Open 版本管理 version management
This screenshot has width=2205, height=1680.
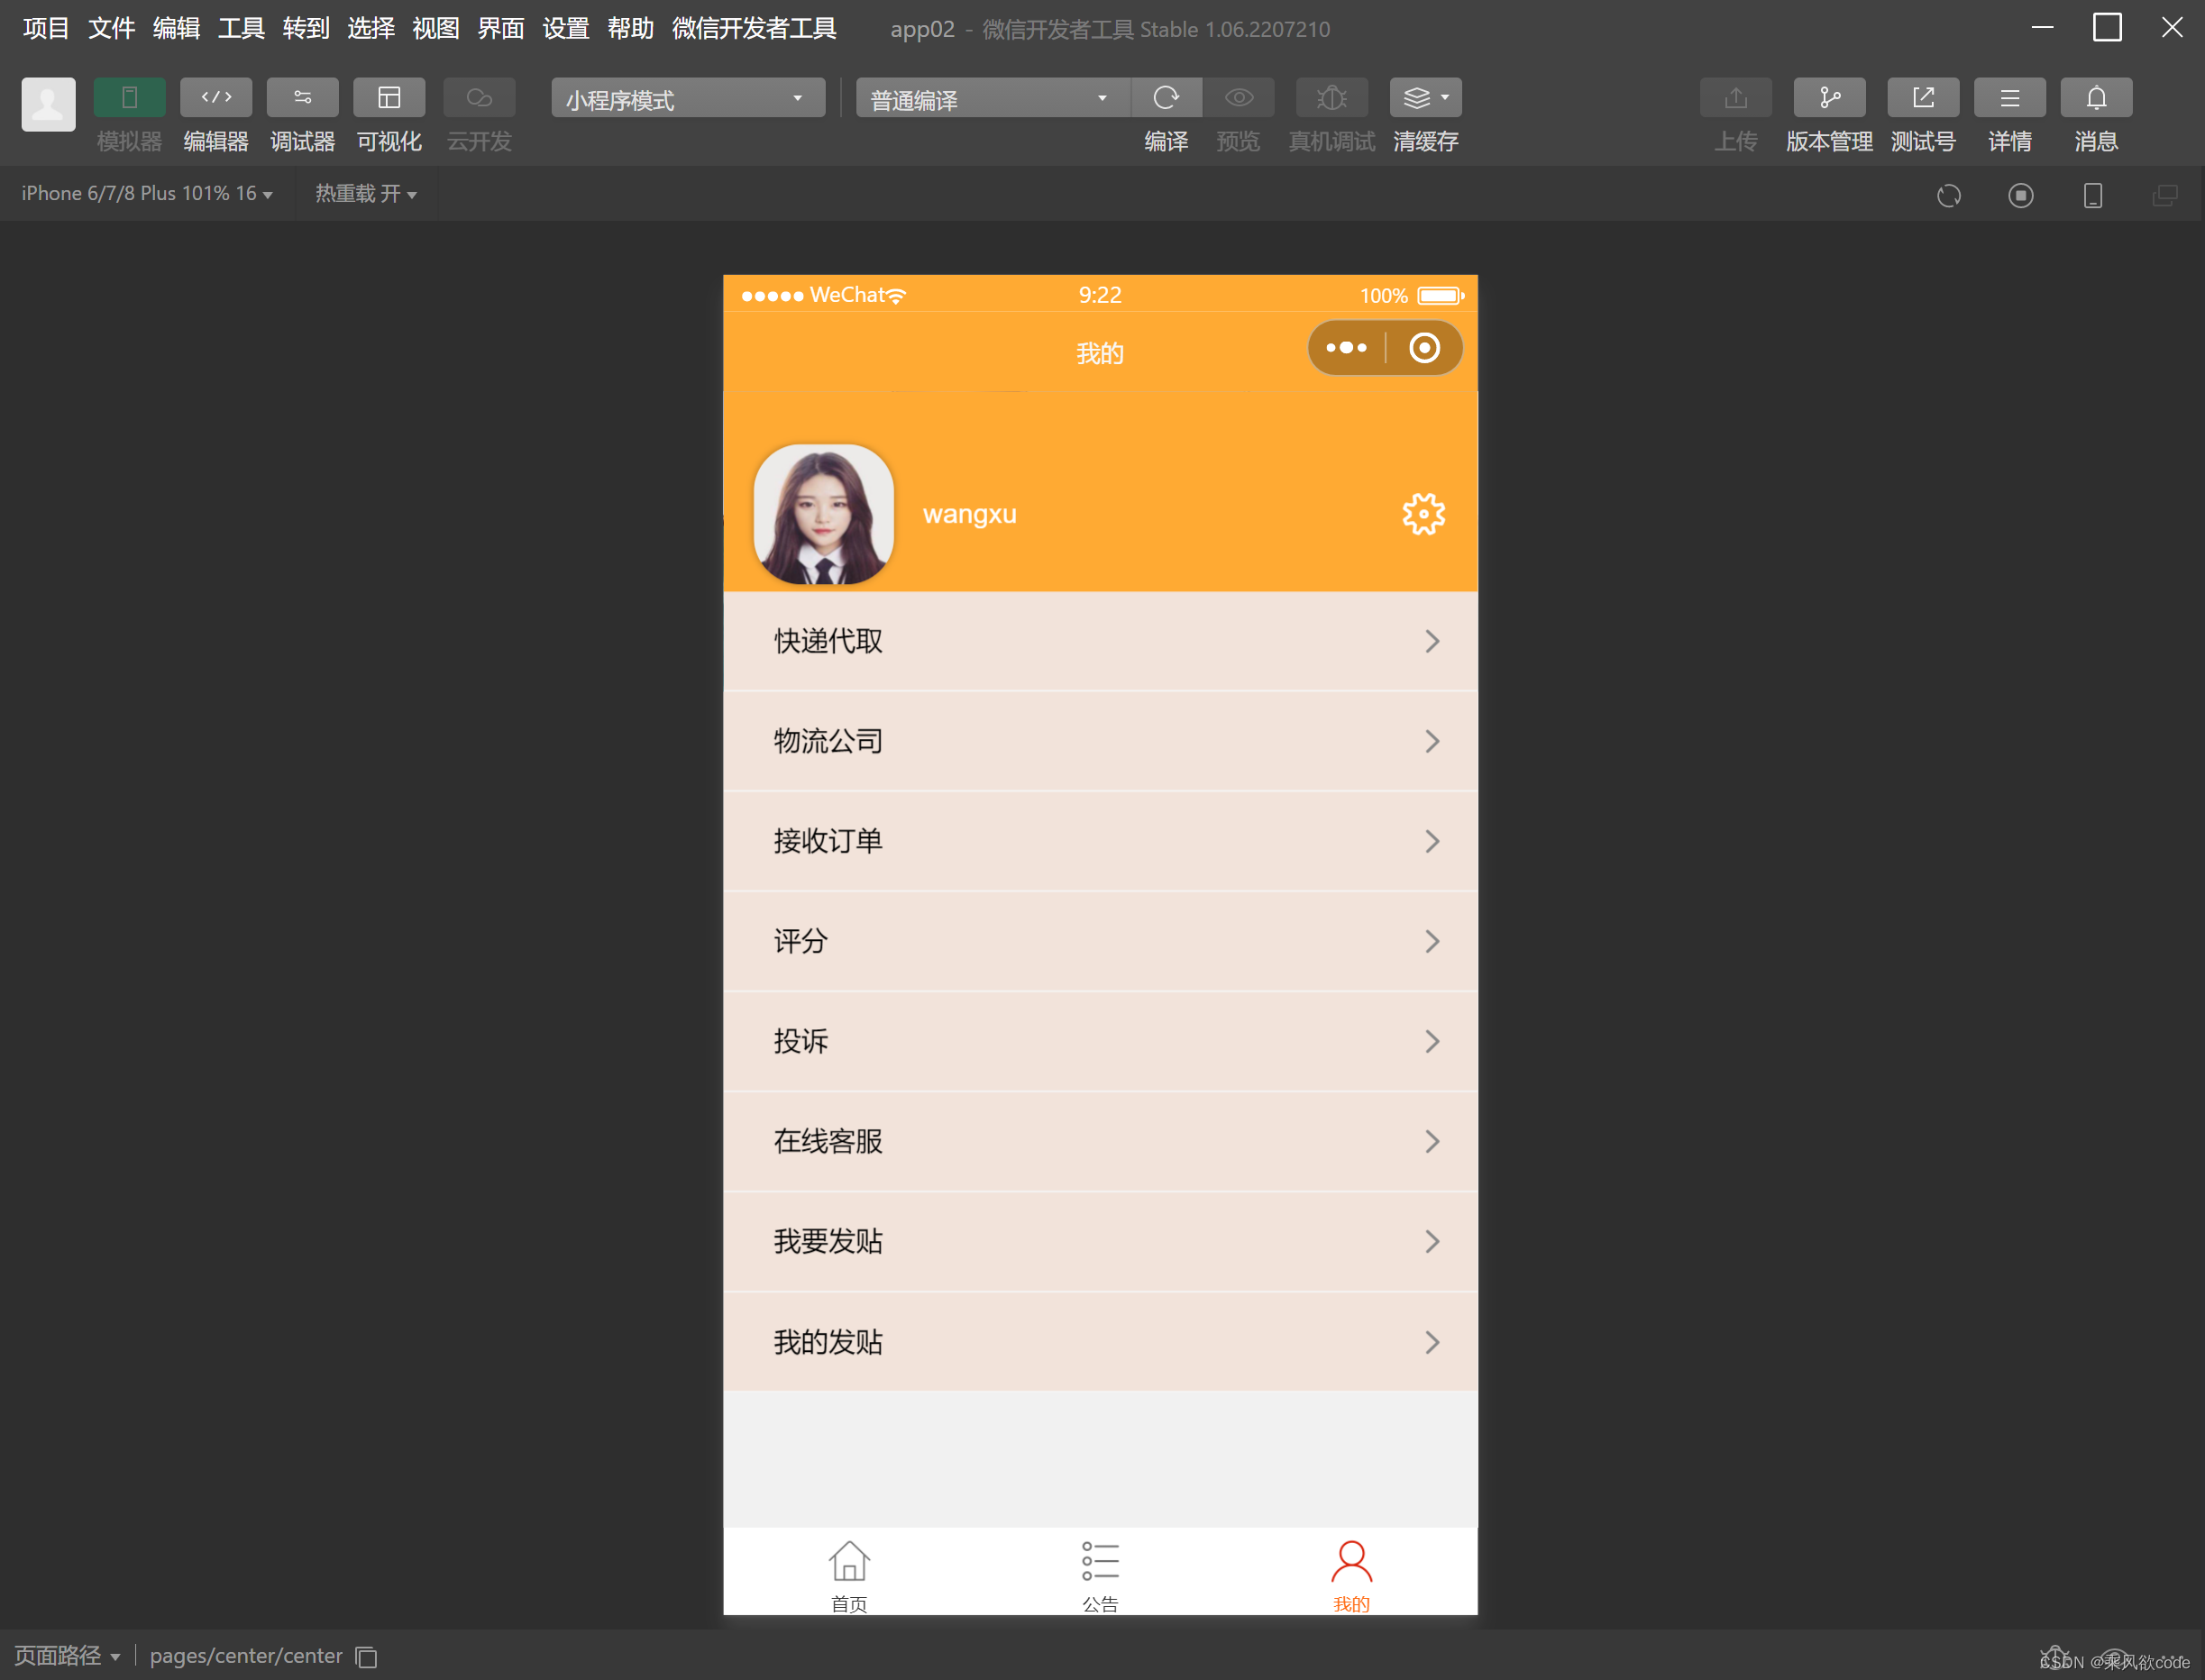[x=1829, y=97]
